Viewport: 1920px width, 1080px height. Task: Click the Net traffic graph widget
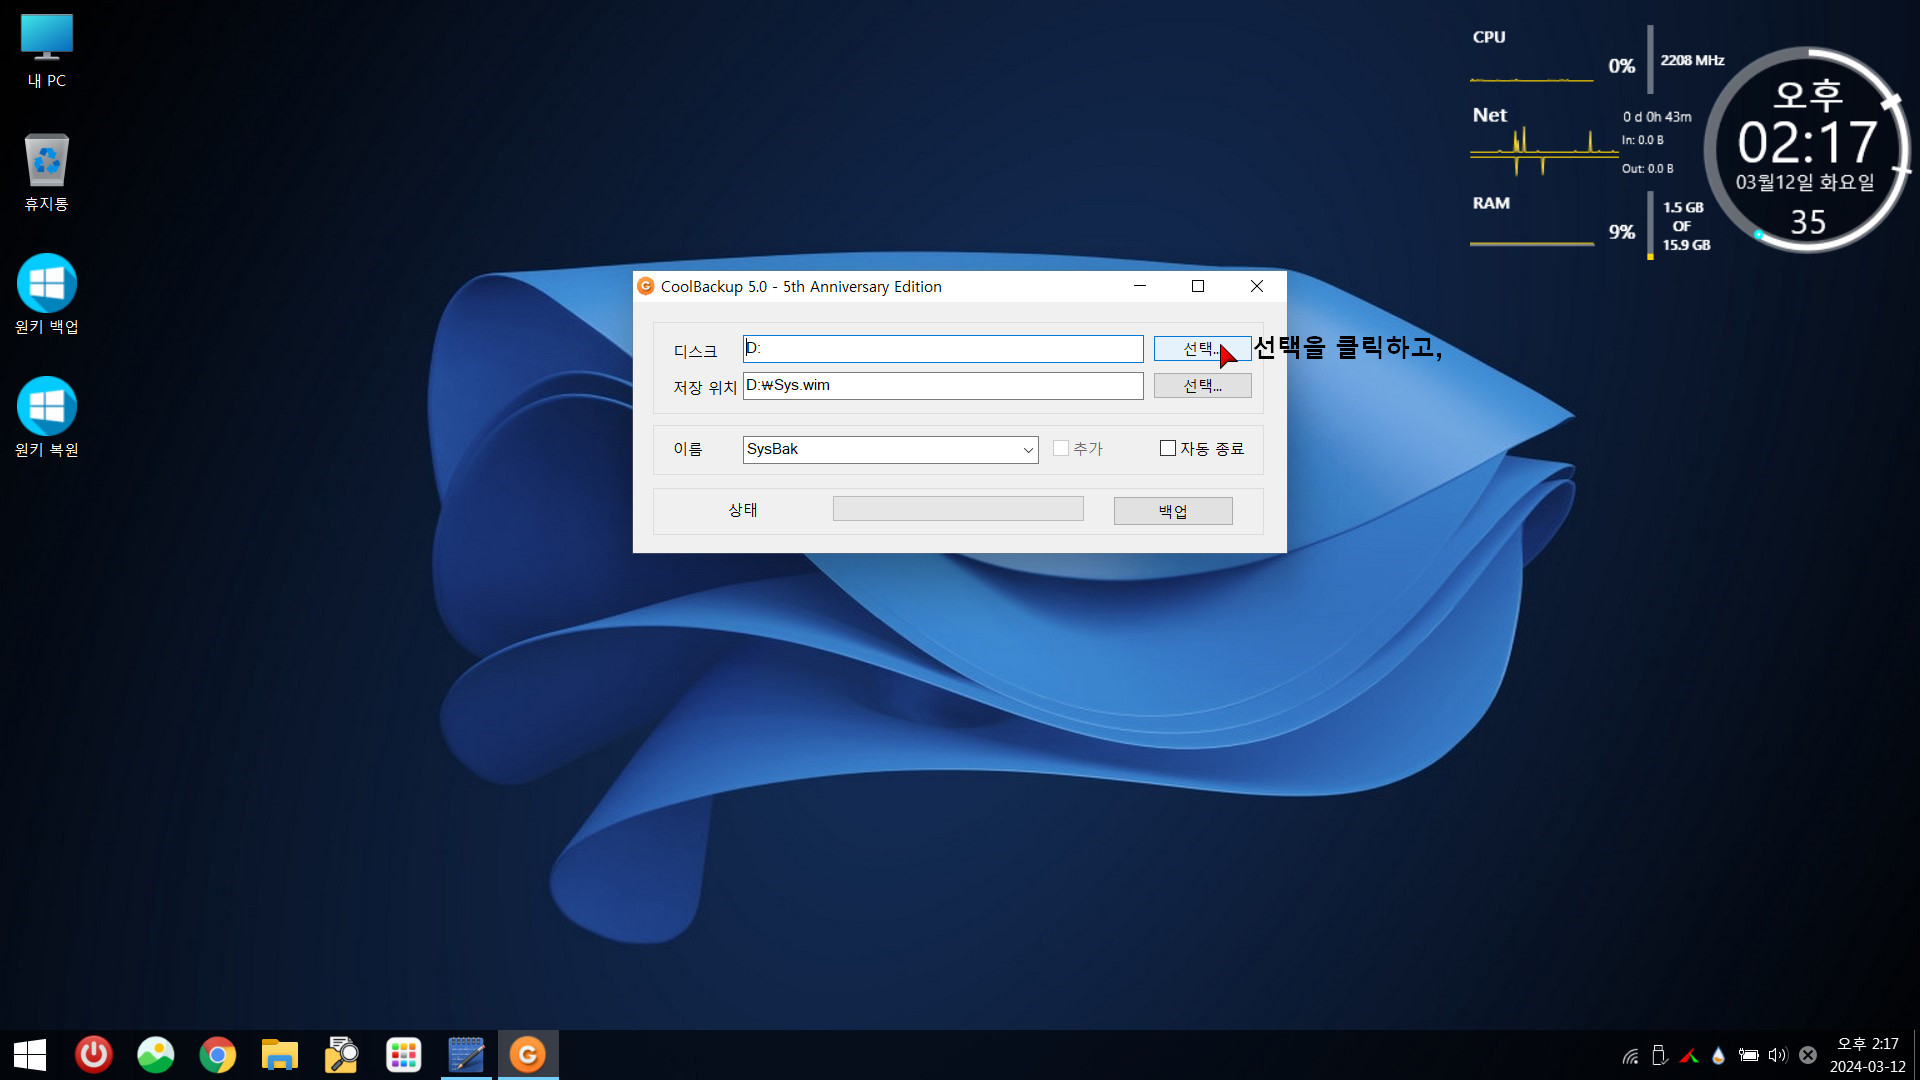(1543, 151)
